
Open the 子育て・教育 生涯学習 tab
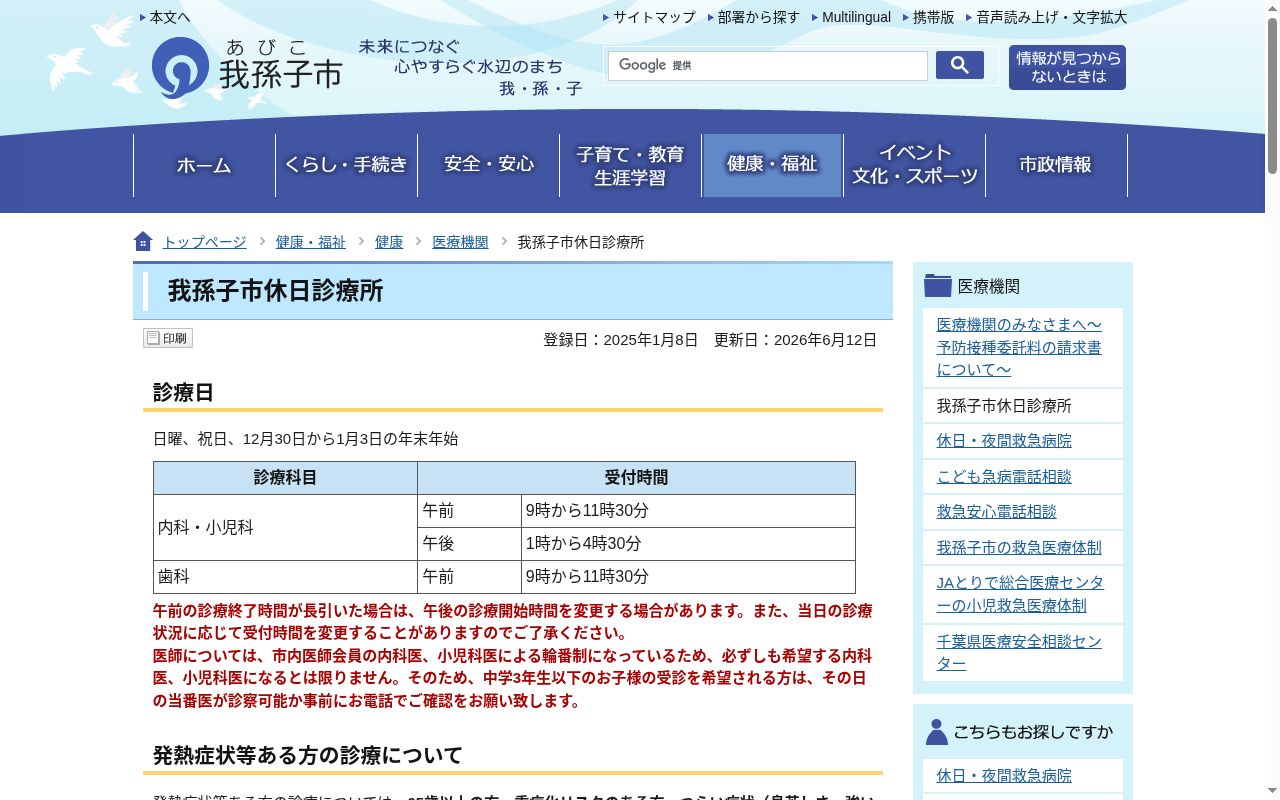coord(630,165)
